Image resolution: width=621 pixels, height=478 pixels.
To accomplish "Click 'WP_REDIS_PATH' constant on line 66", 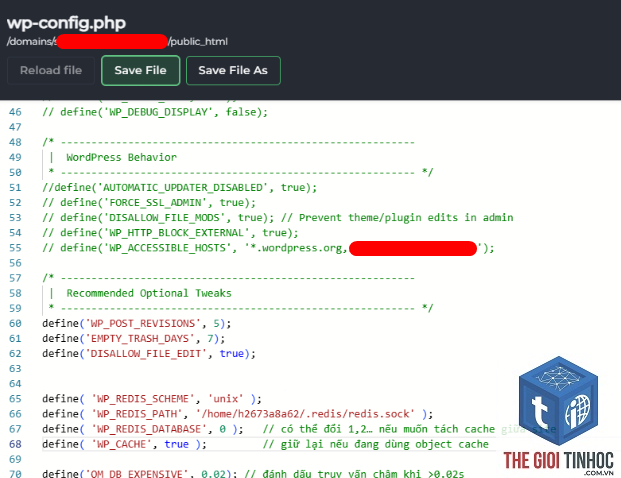I will [x=137, y=414].
